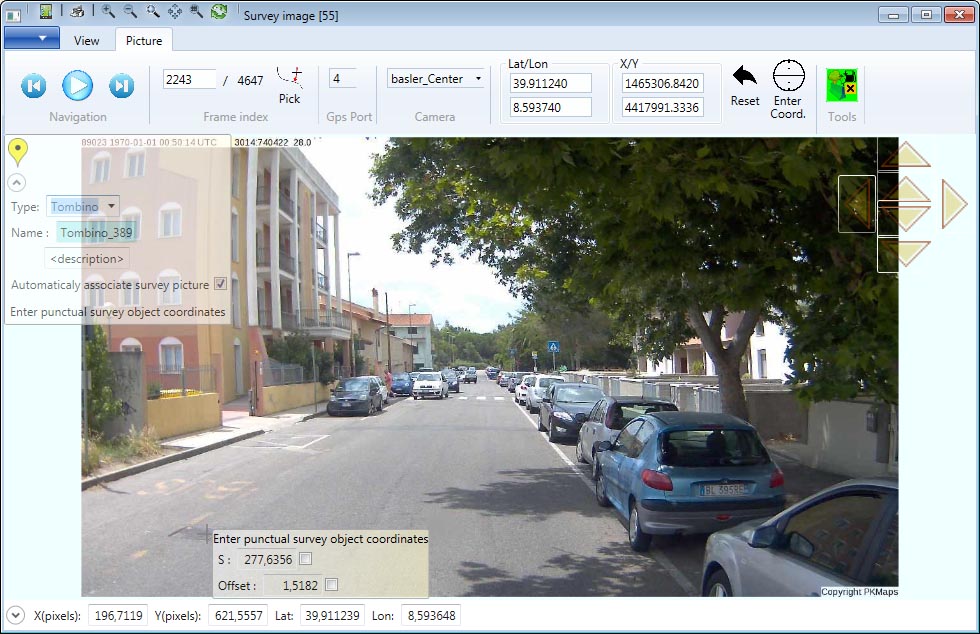Zoom out with the minus magnifier
Screen dimensions: 980x634
tap(130, 11)
